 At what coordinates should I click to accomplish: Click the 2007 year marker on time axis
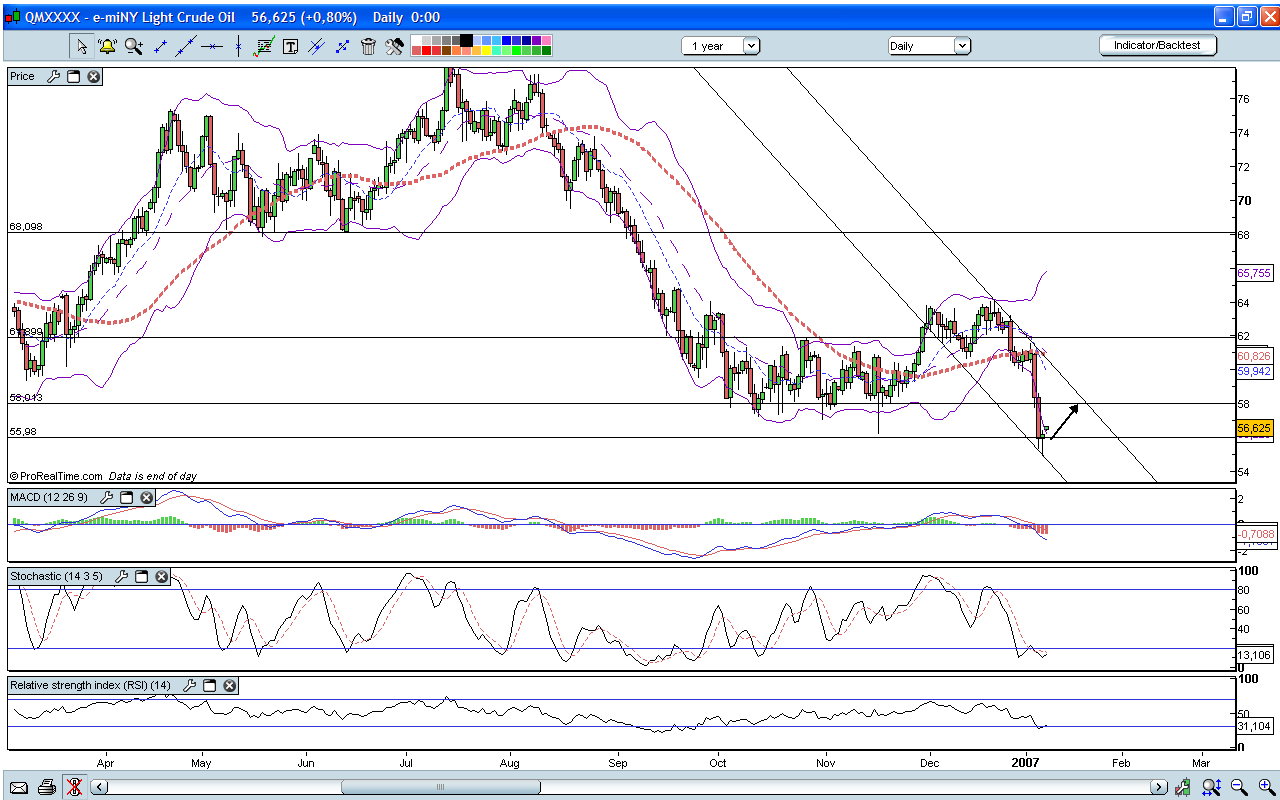(x=1027, y=762)
